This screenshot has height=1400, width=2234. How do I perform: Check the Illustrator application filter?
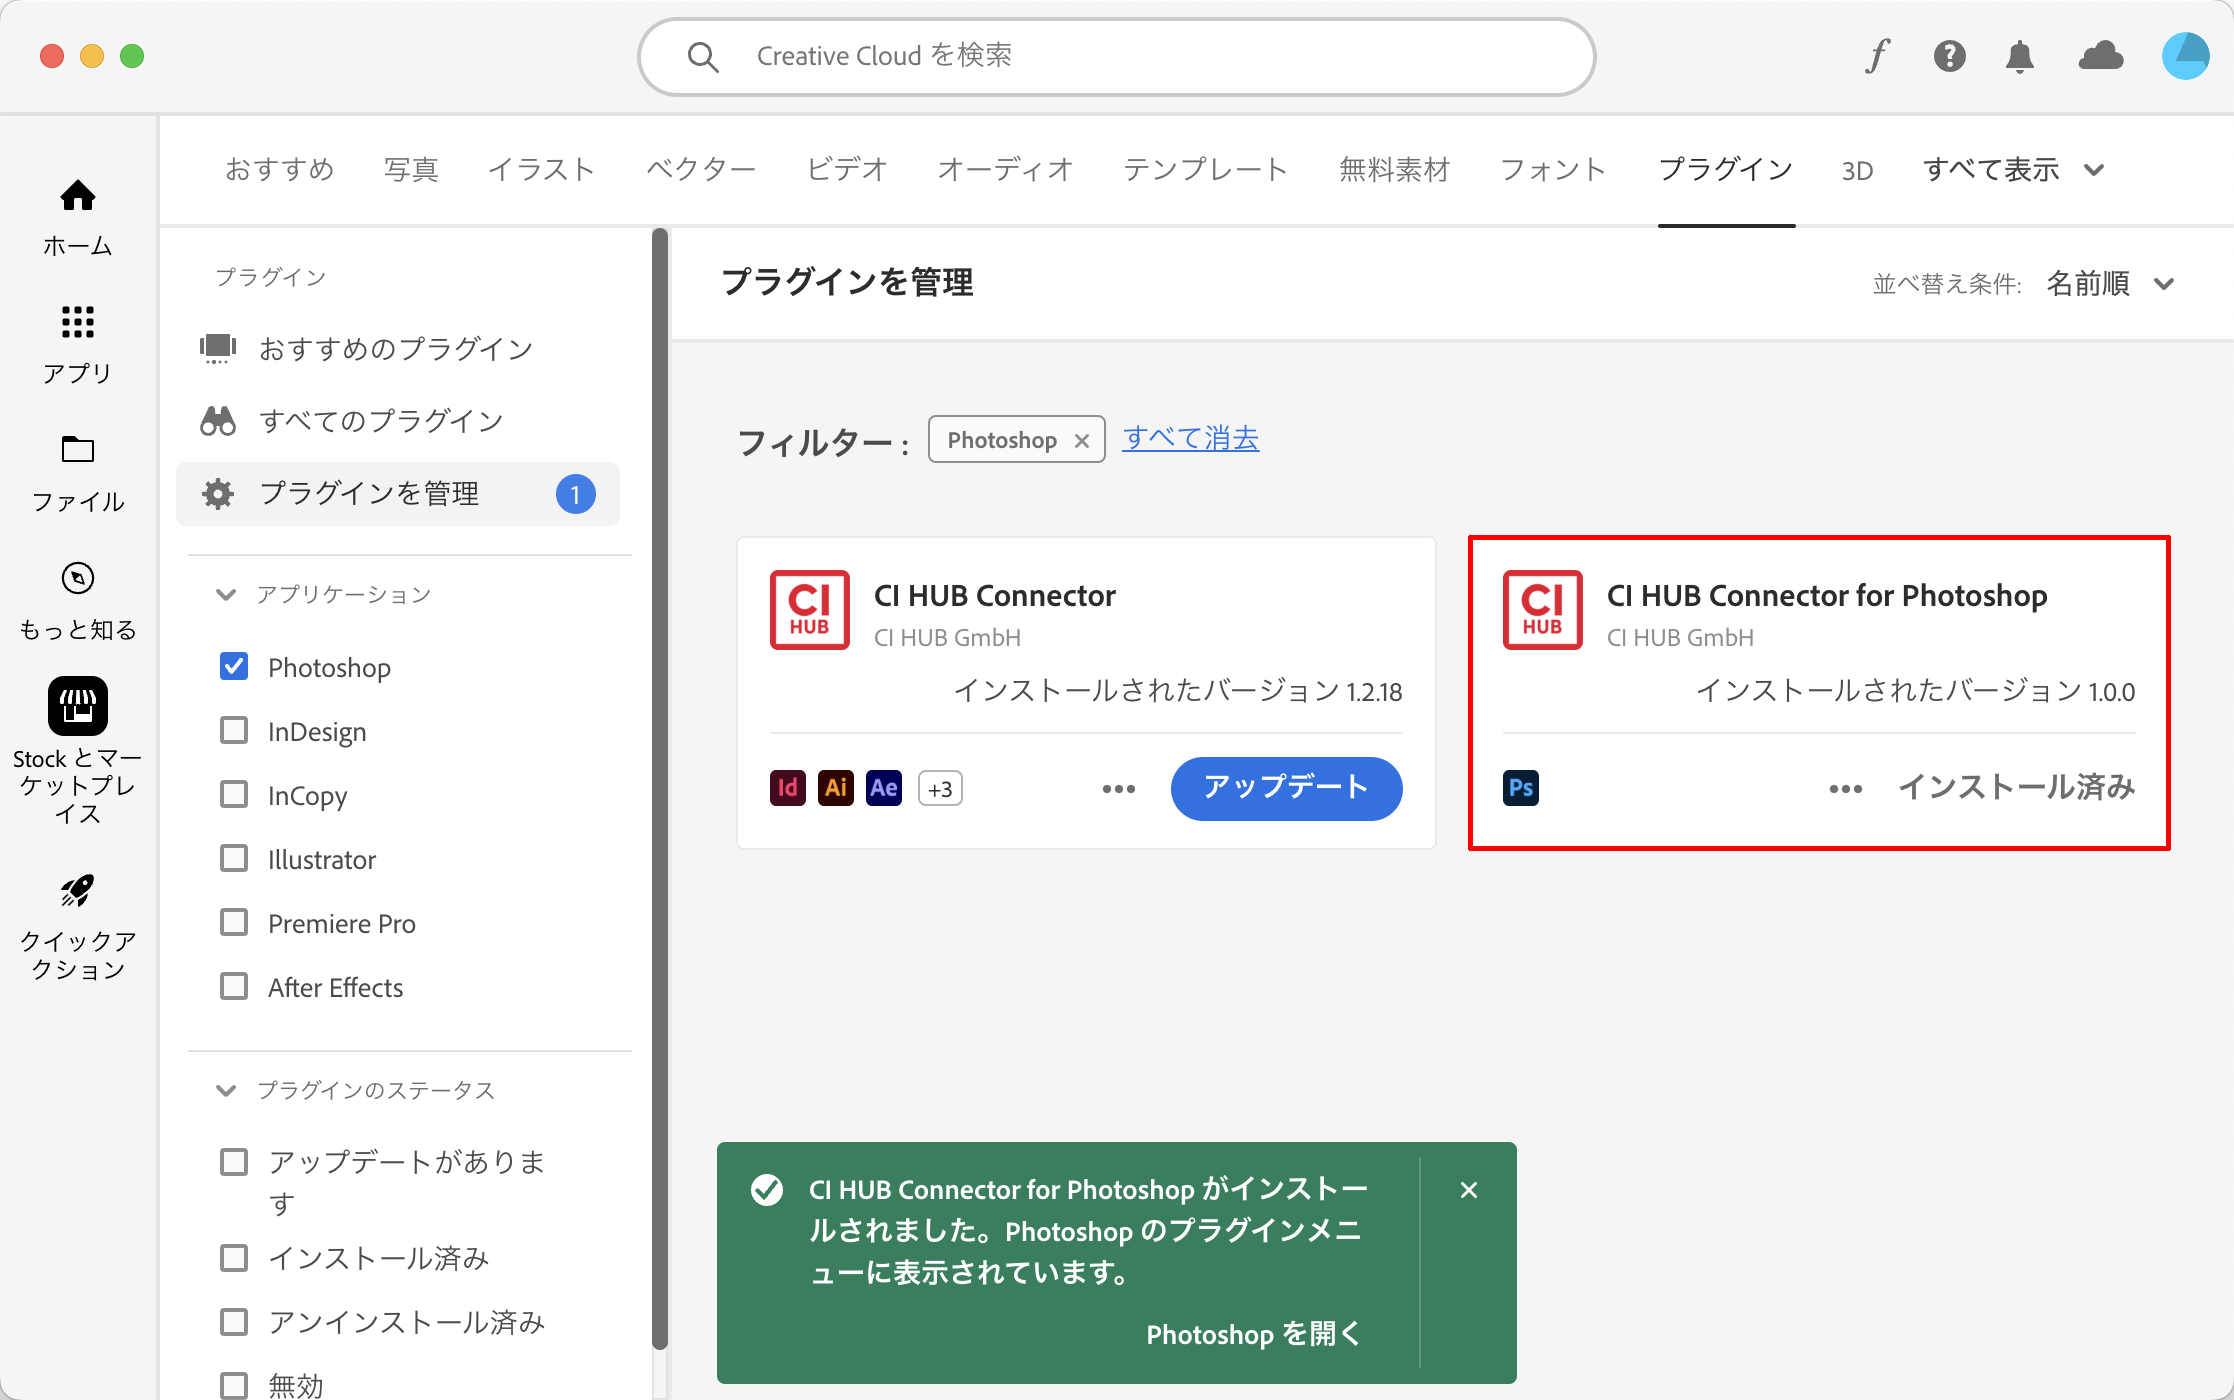pyautogui.click(x=234, y=858)
